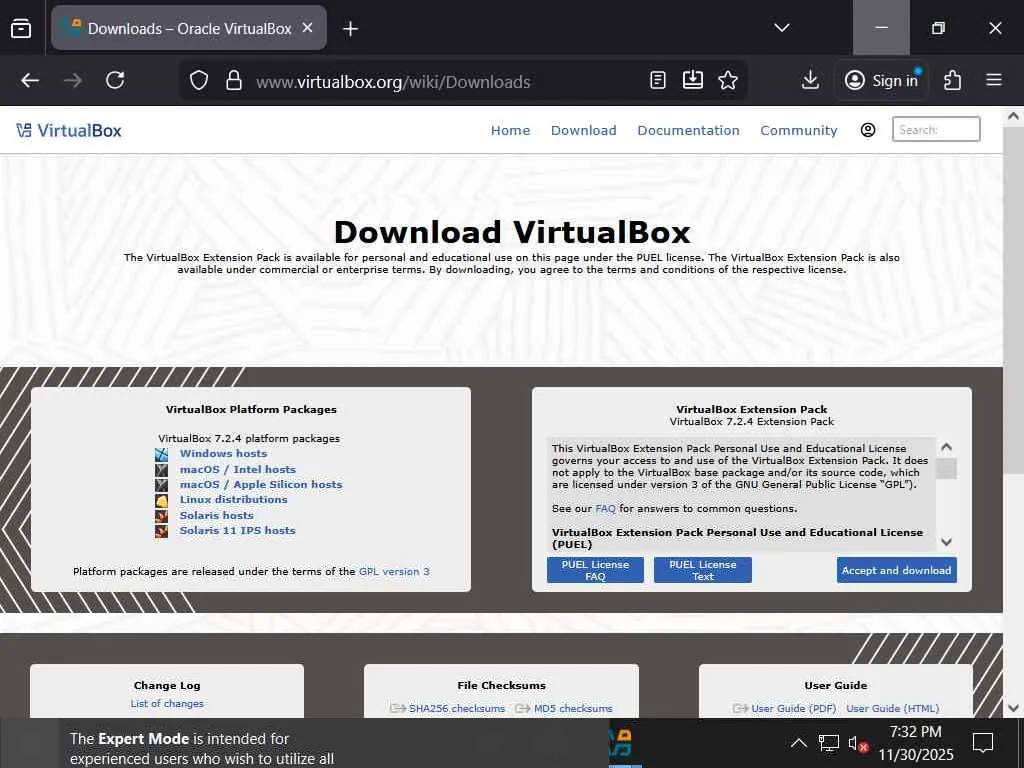Click the Sign in button in the toolbar
The height and width of the screenshot is (768, 1024).
click(x=882, y=80)
